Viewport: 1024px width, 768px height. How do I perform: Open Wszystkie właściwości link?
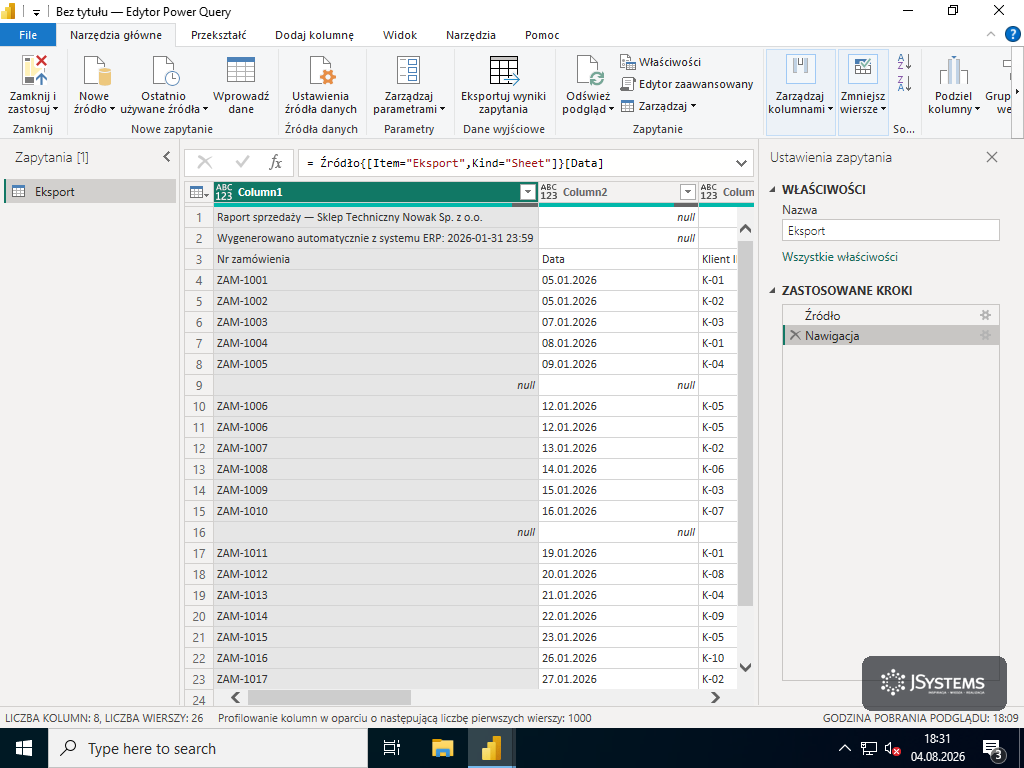[840, 257]
